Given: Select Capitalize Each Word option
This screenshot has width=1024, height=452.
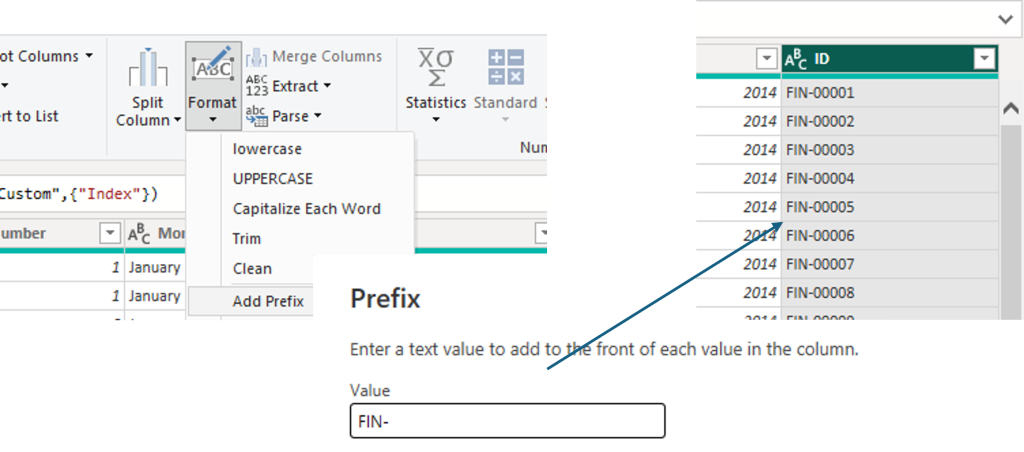Looking at the screenshot, I should [x=306, y=209].
